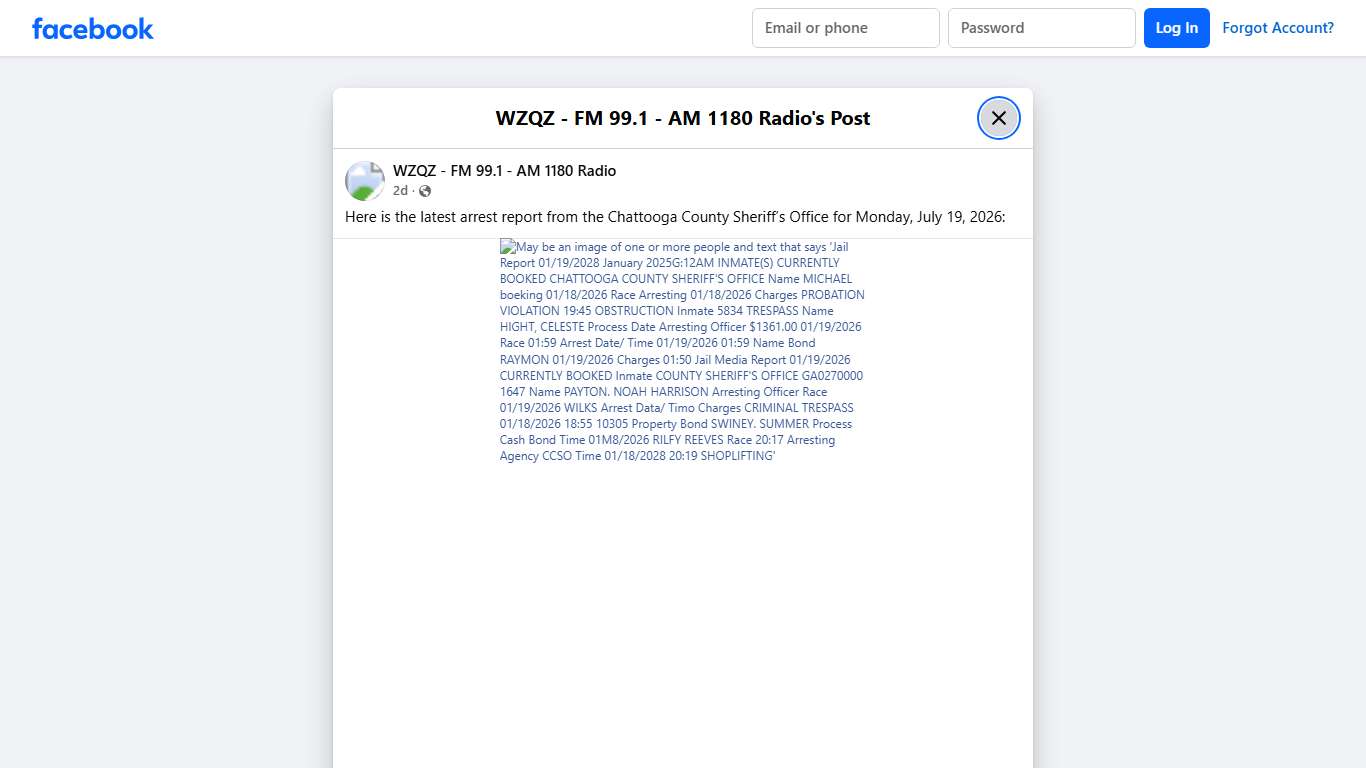Click the gray background outside the post dialog

[x=170, y=400]
